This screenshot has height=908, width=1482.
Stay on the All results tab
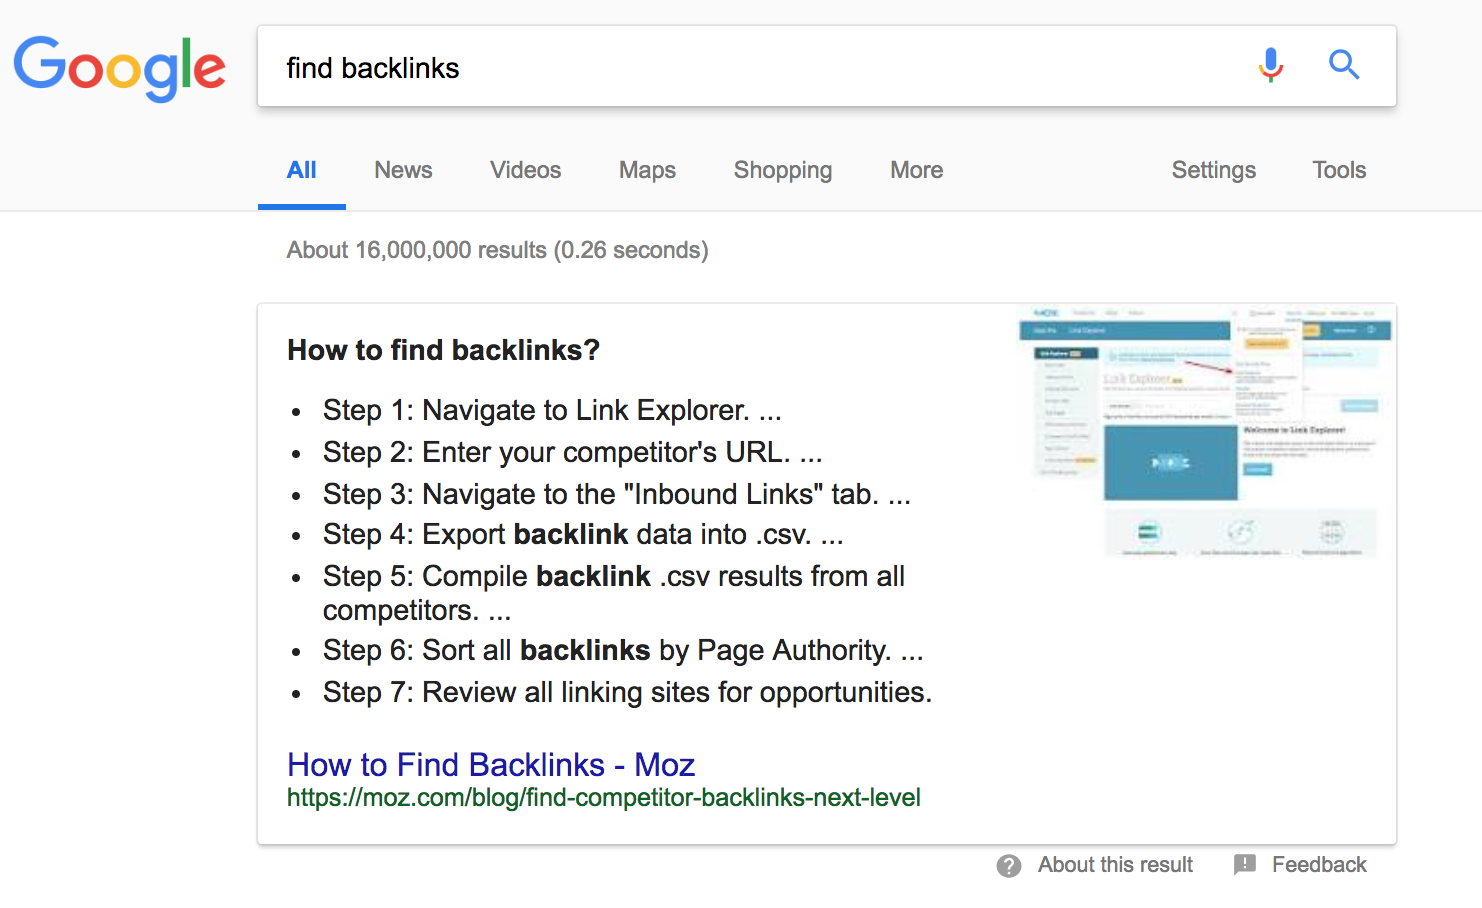[301, 170]
